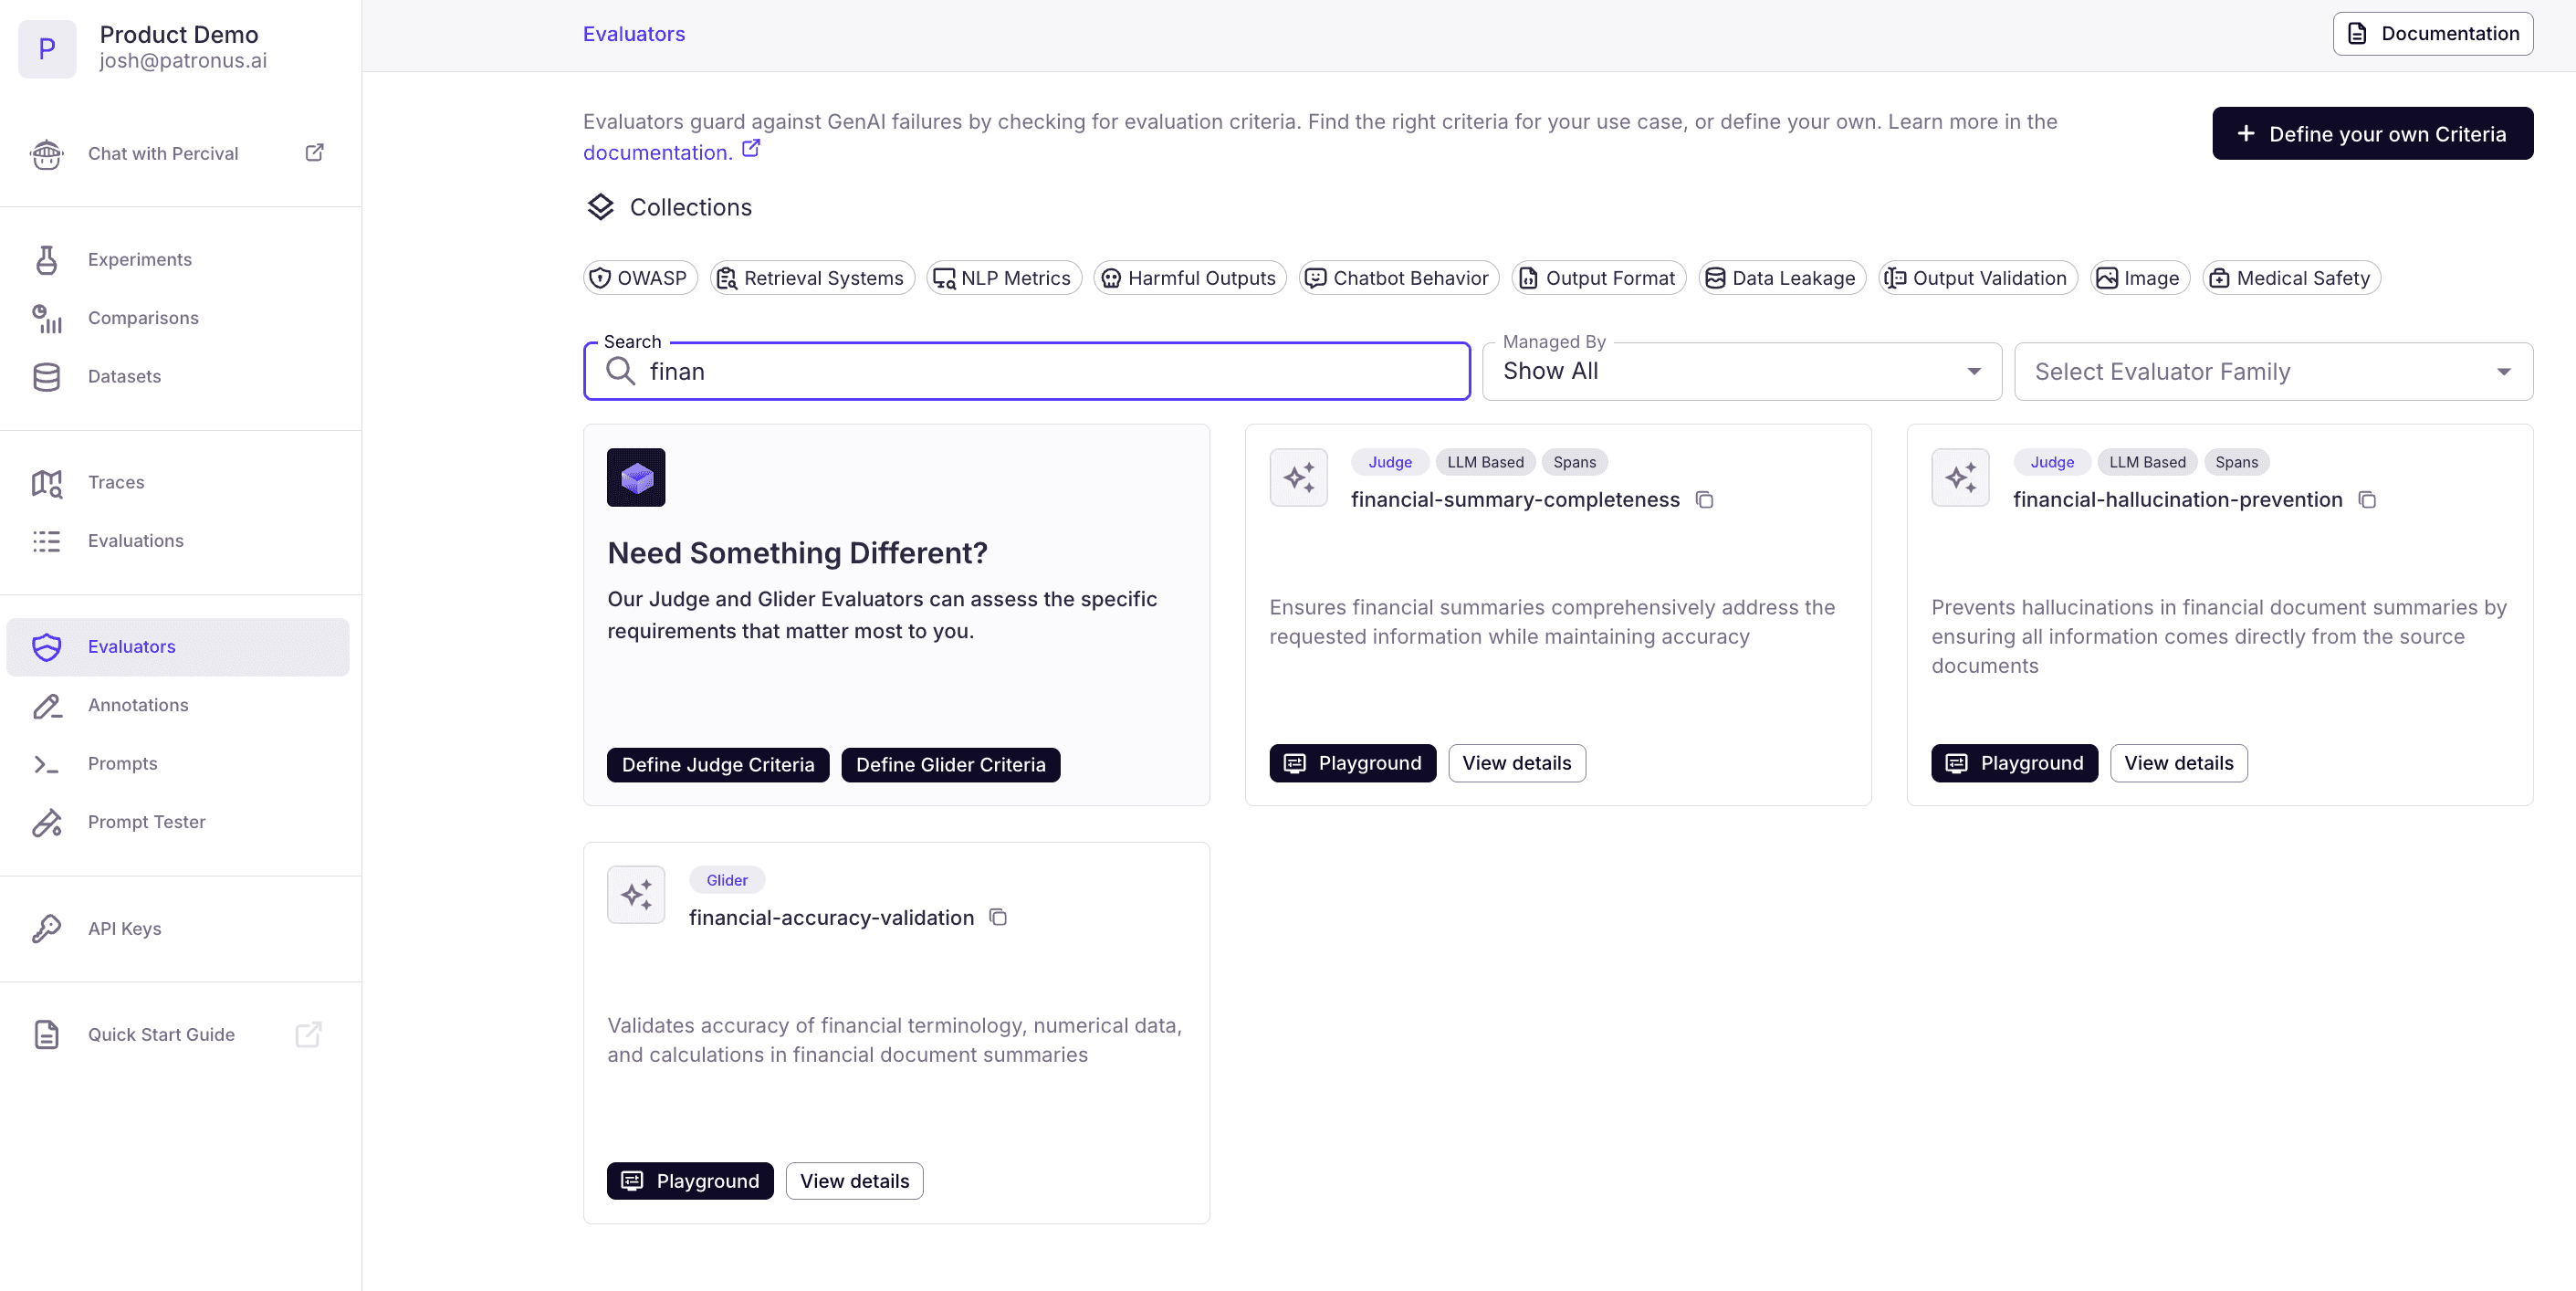The width and height of the screenshot is (2576, 1291).
Task: Copy the financial-hallucination-prevention evaluator name
Action: (2366, 500)
